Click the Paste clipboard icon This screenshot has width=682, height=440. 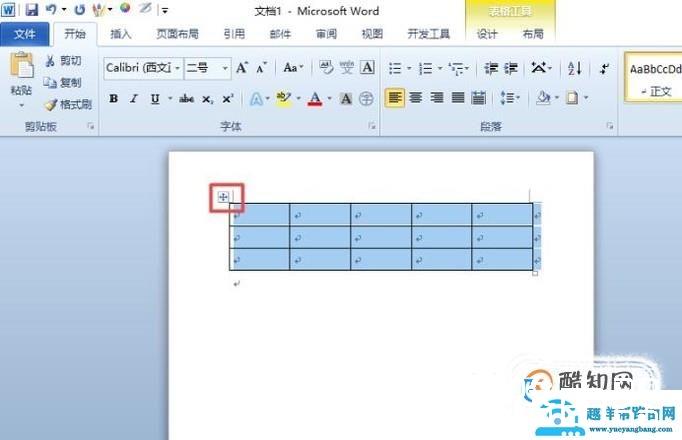pyautogui.click(x=21, y=65)
